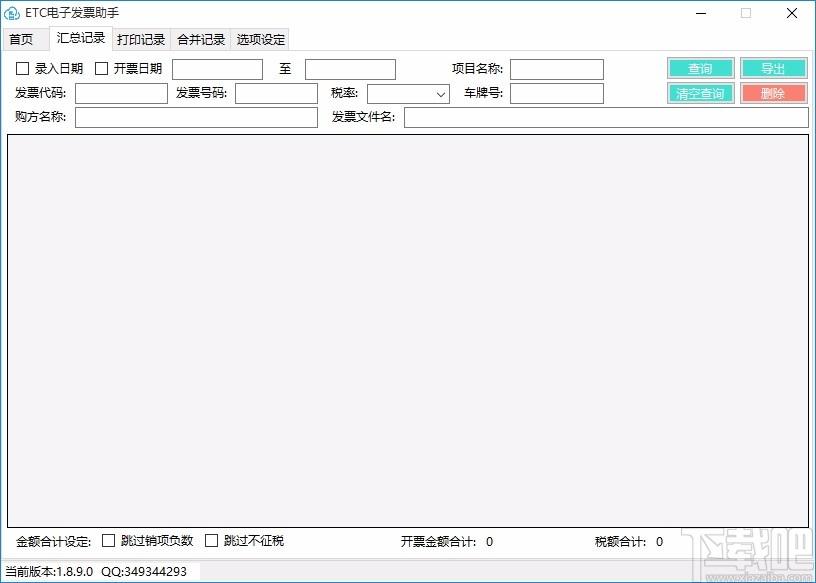
Task: Enable the 录入日期 checkbox
Action: pos(22,69)
